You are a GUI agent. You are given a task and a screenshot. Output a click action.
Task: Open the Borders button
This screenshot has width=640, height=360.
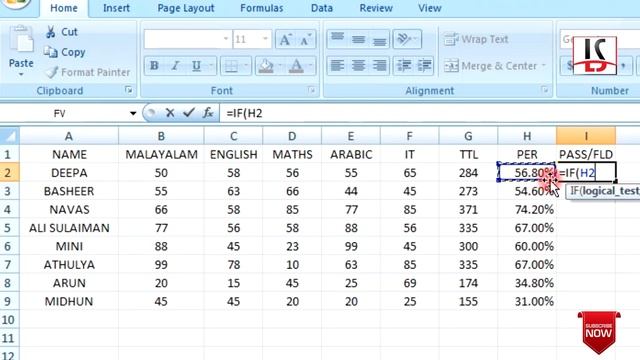(x=231, y=65)
